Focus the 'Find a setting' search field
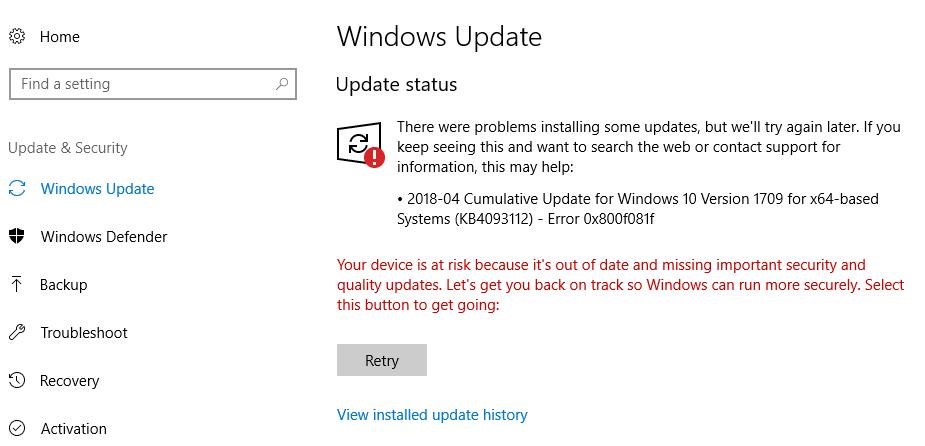925x446 pixels. [x=140, y=84]
